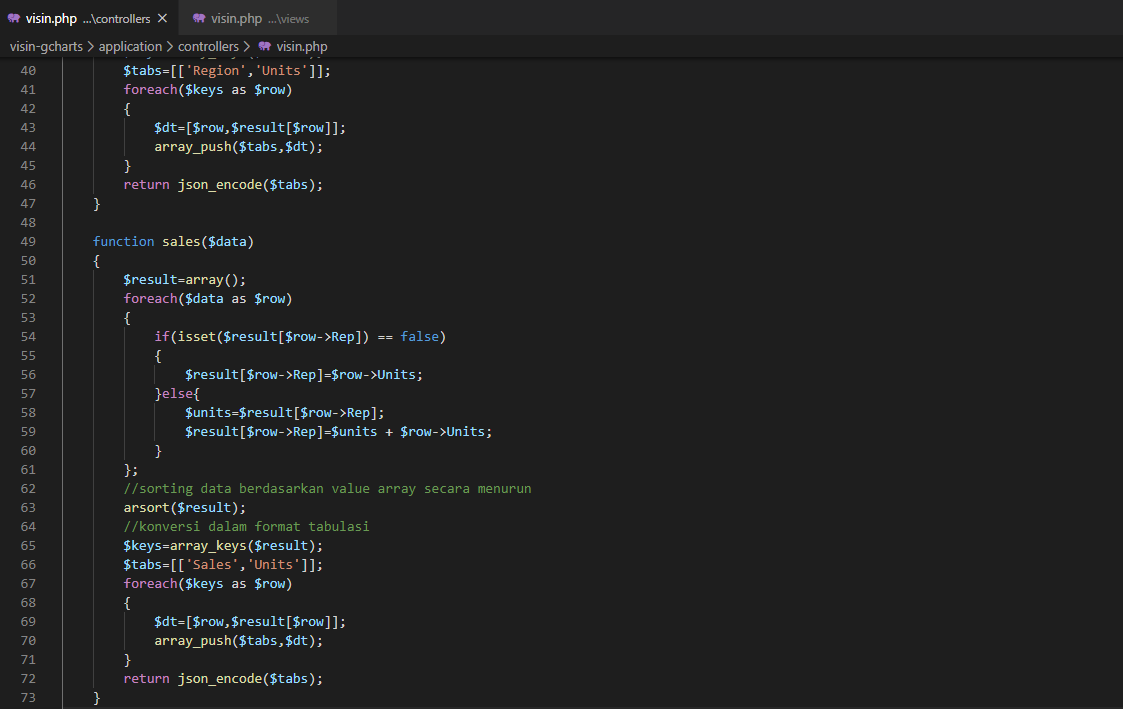The image size is (1123, 709).
Task: Click the arsort($result) statement
Action: [185, 508]
